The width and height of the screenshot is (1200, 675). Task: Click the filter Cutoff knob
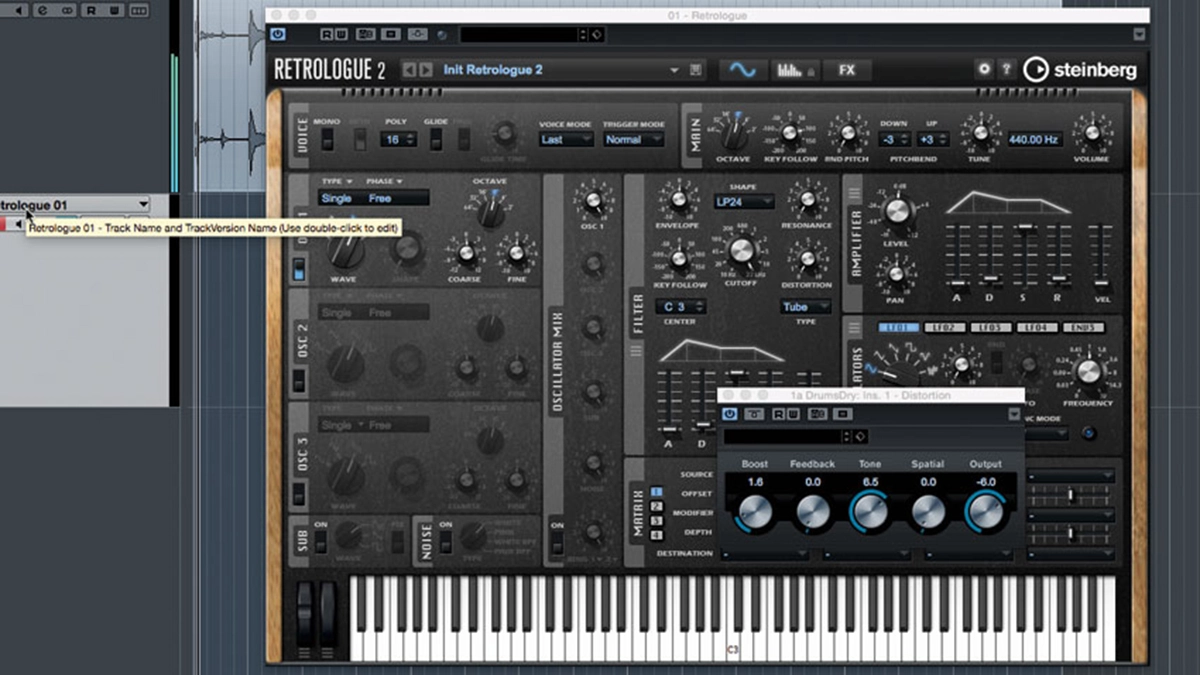click(741, 251)
